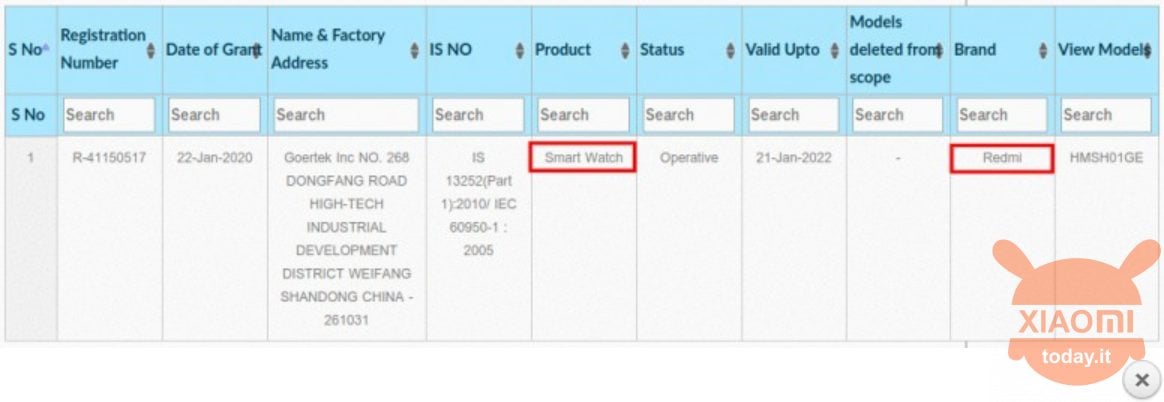Sort by Valid Upto column

click(x=835, y=50)
